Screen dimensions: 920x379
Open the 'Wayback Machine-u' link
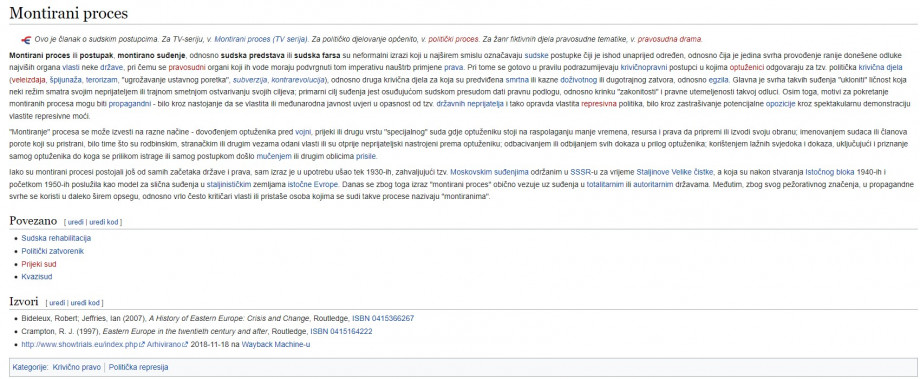point(276,344)
